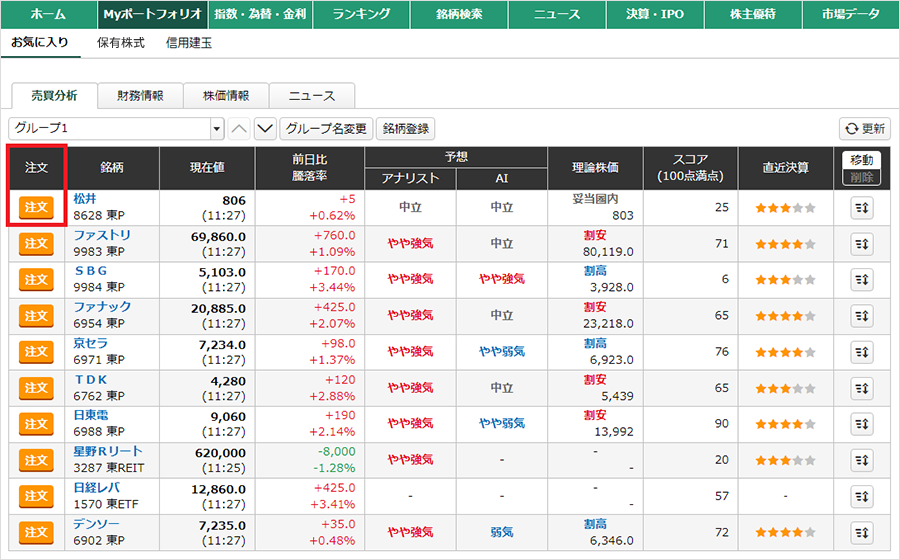Open the グループ1 group dropdown
This screenshot has height=560, width=900.
point(116,129)
